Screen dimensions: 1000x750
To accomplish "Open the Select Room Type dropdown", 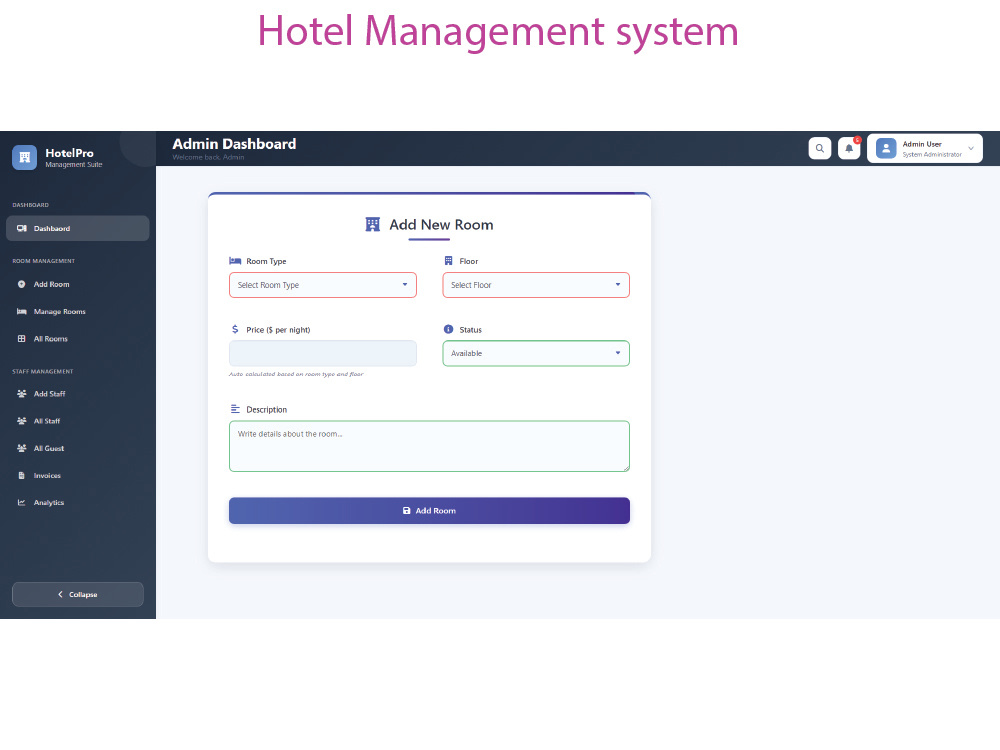I will (323, 285).
